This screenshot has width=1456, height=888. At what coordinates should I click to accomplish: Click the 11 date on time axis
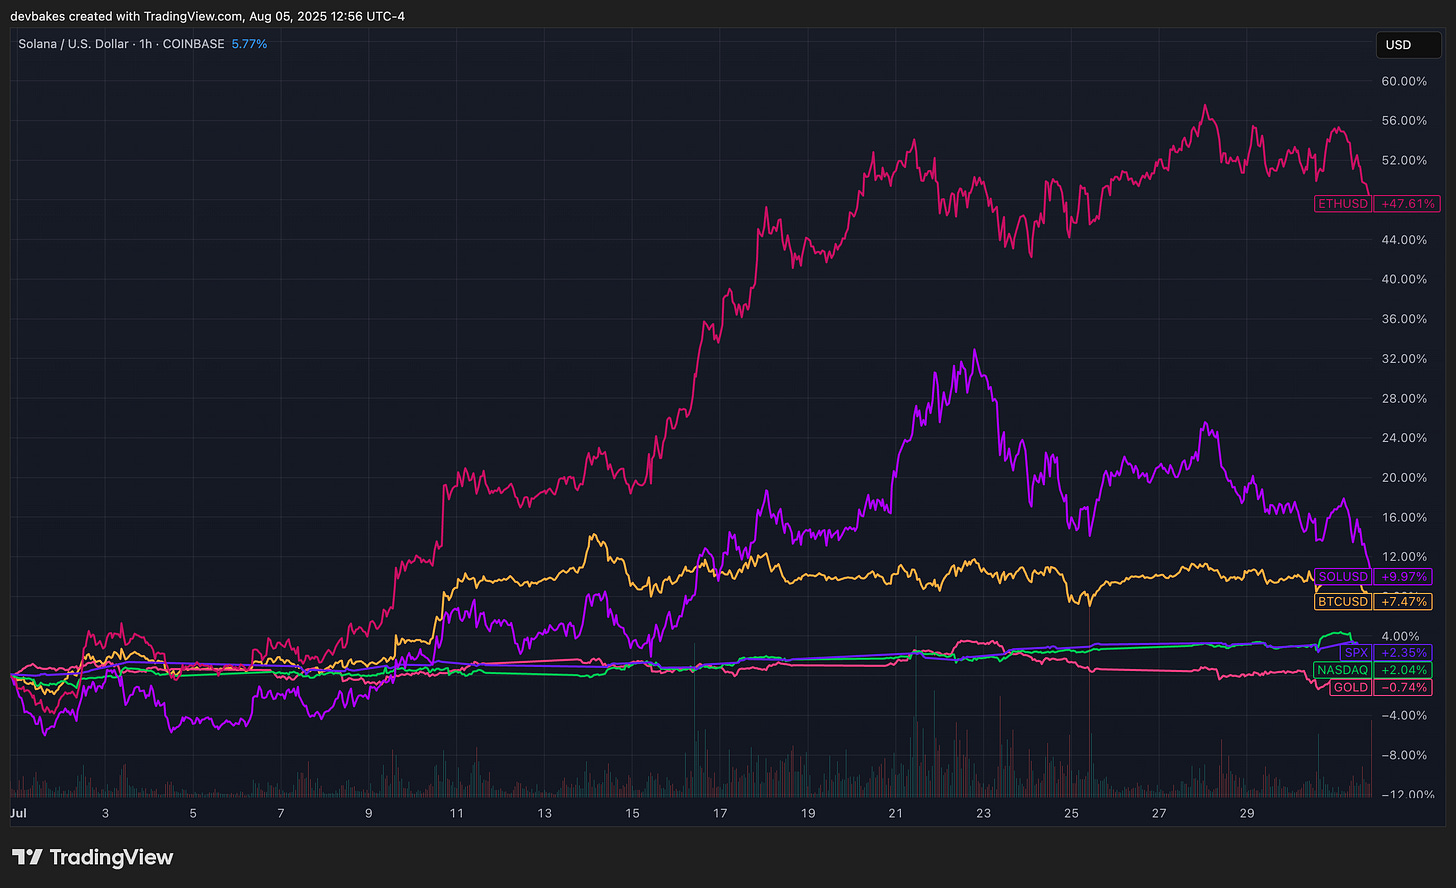tap(456, 813)
